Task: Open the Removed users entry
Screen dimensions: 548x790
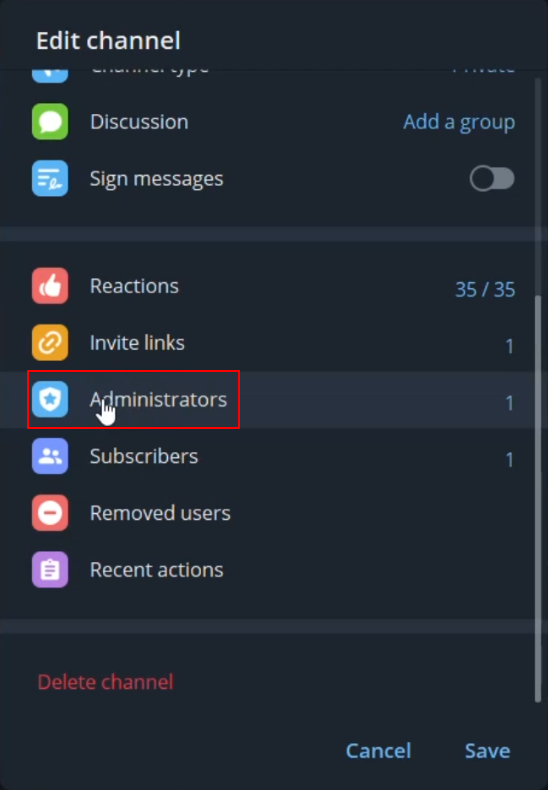Action: point(267,513)
